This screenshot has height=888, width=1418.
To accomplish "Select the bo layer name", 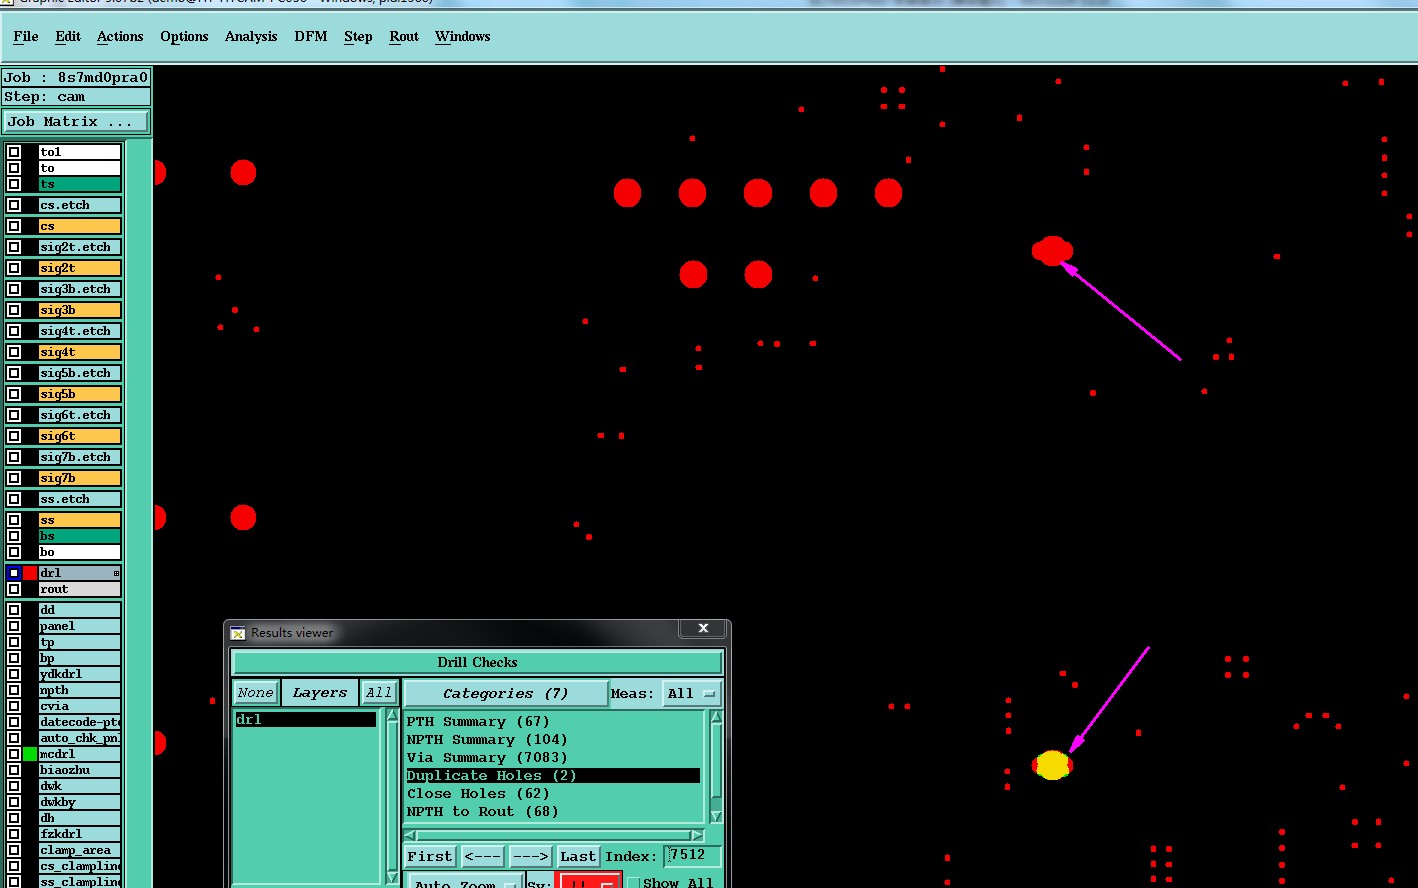I will [x=80, y=552].
